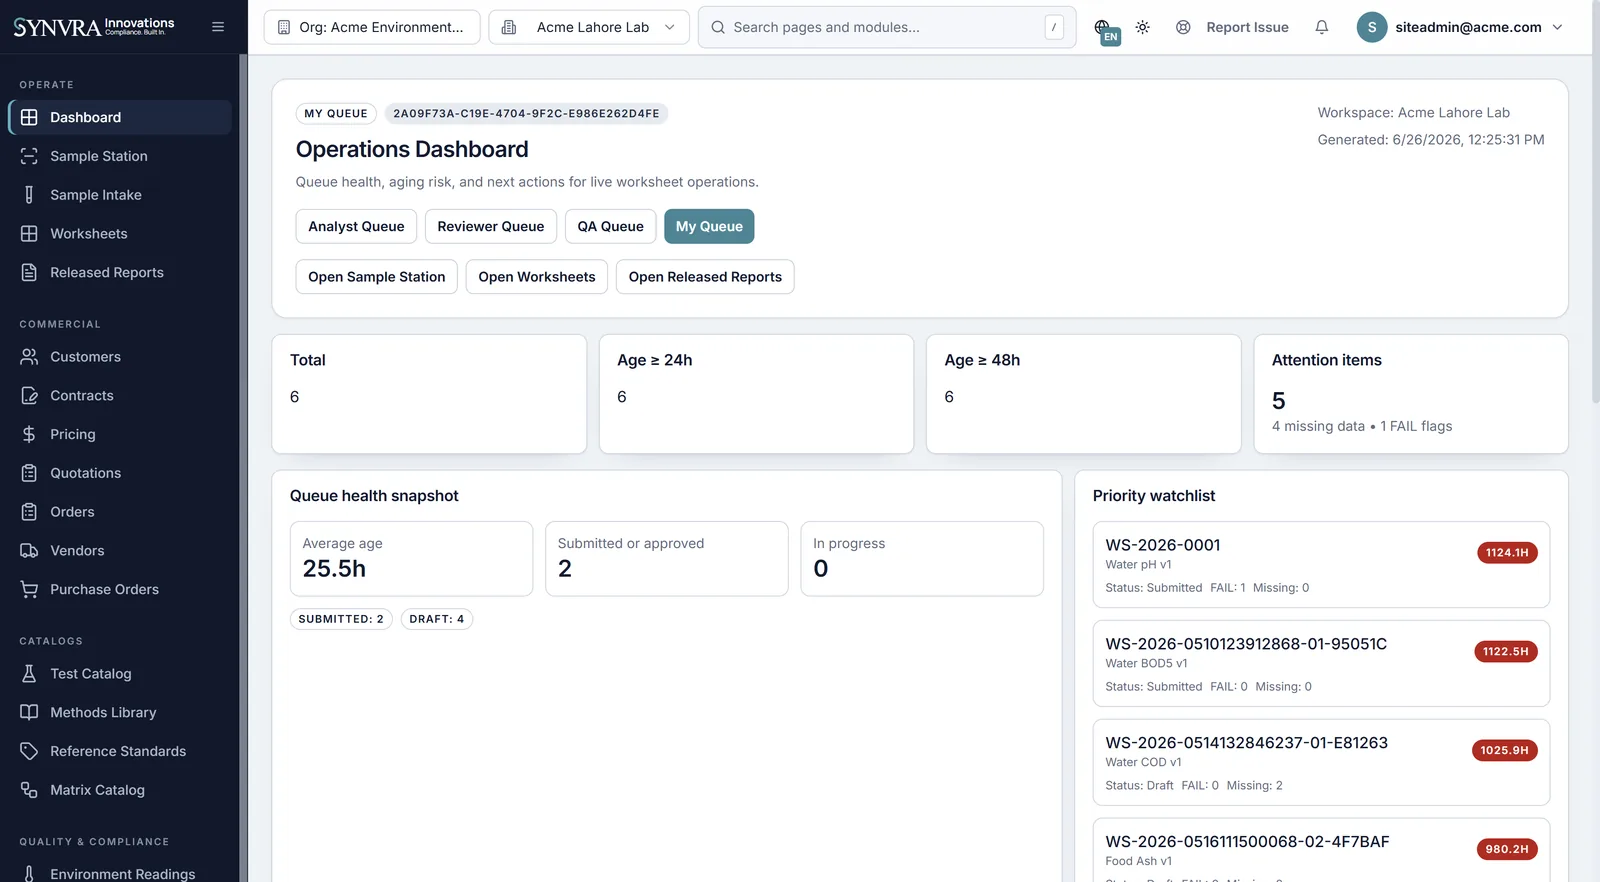Switch to the Reviewer Queue tab
1600x882 pixels.
[491, 226]
